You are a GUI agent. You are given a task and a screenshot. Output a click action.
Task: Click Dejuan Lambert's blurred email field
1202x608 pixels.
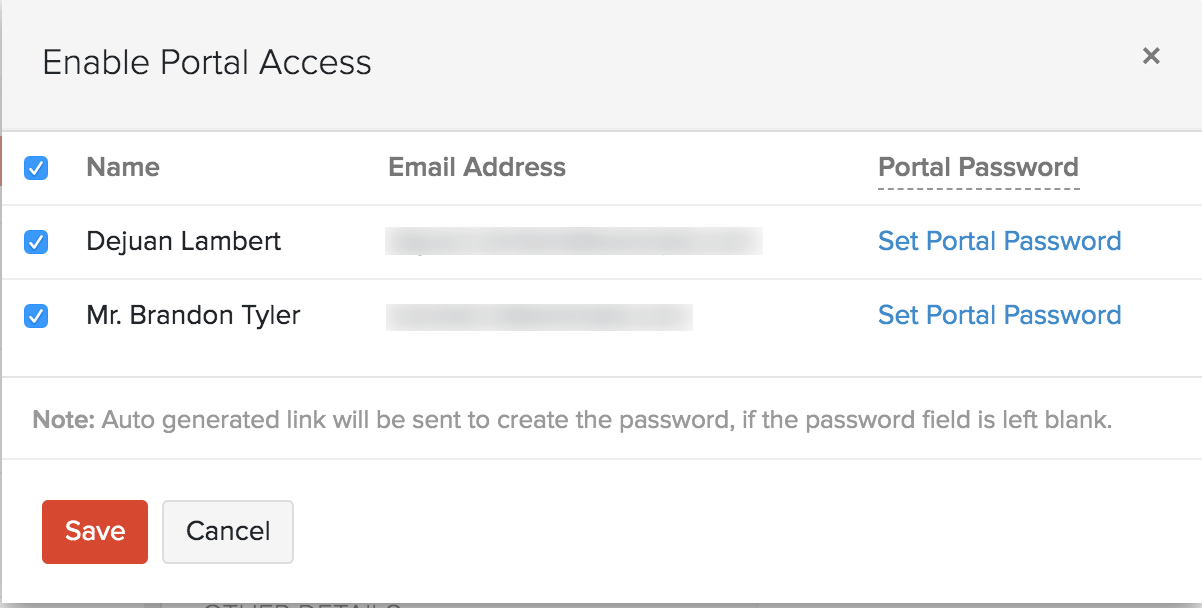575,241
